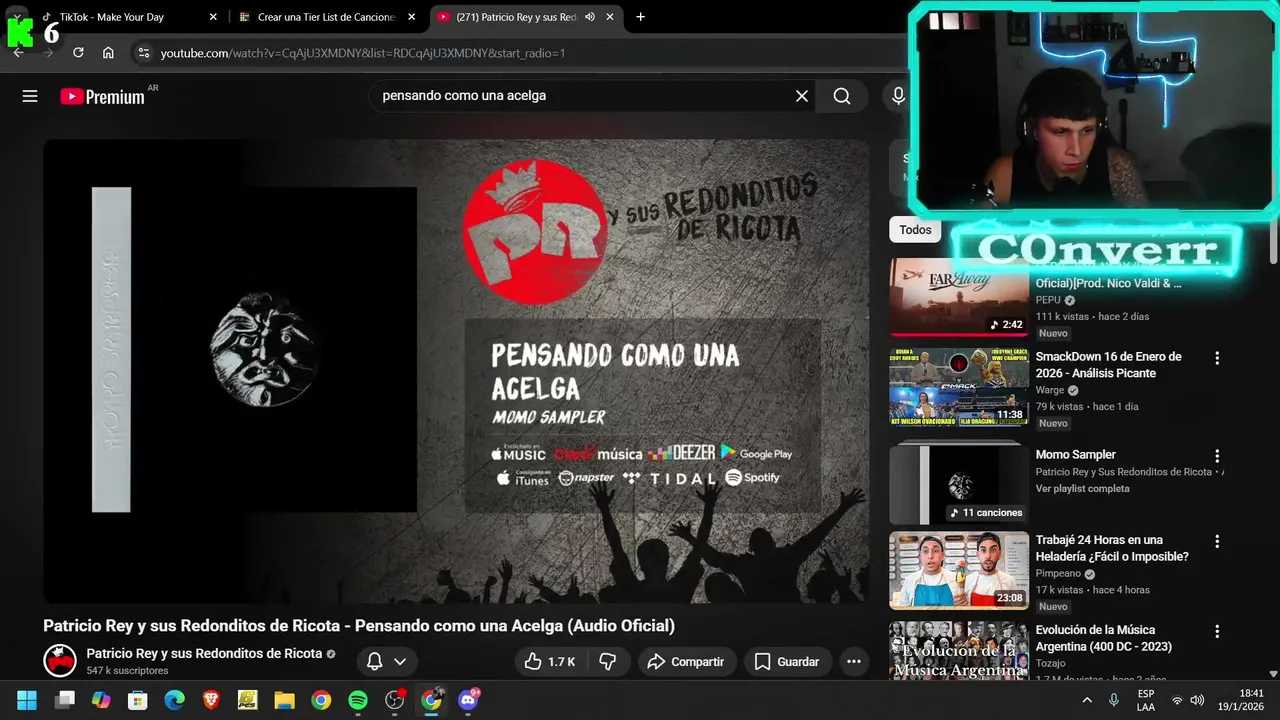
Task: Close the Crear una Tier List tab
Action: [x=412, y=17]
